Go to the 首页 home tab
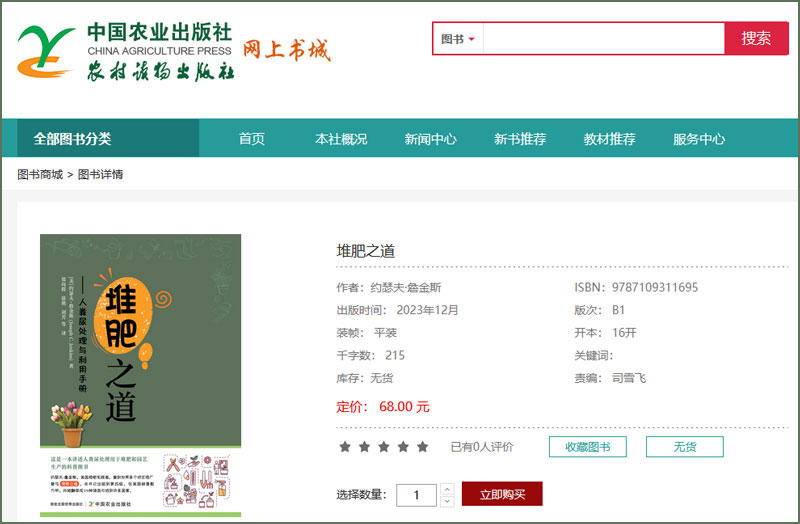Image resolution: width=800 pixels, height=524 pixels. point(252,139)
